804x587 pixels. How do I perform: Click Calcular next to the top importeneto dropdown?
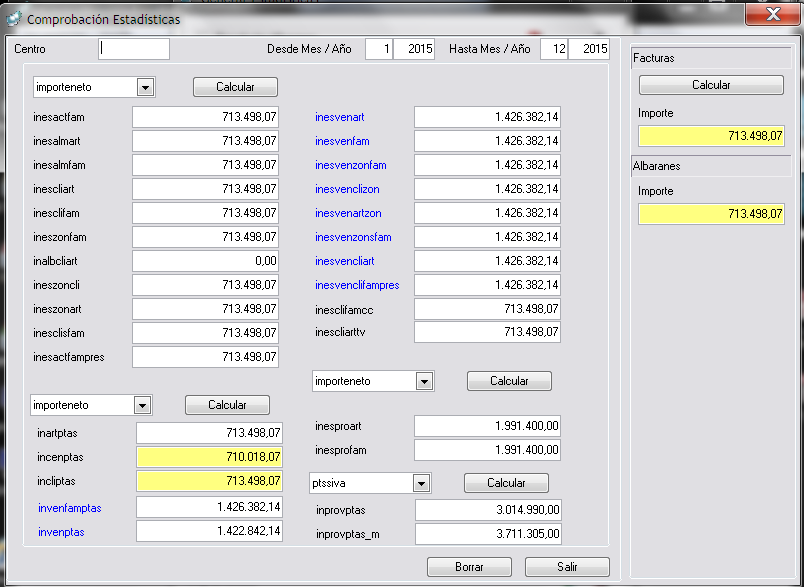pyautogui.click(x=235, y=87)
